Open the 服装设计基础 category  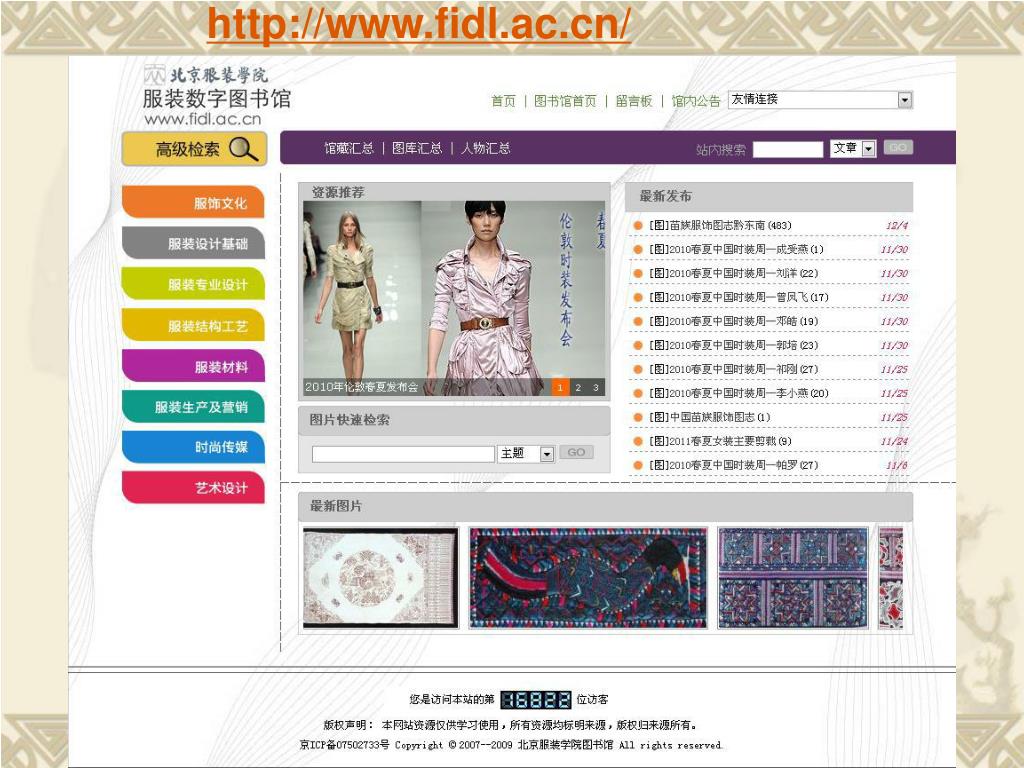click(x=193, y=243)
